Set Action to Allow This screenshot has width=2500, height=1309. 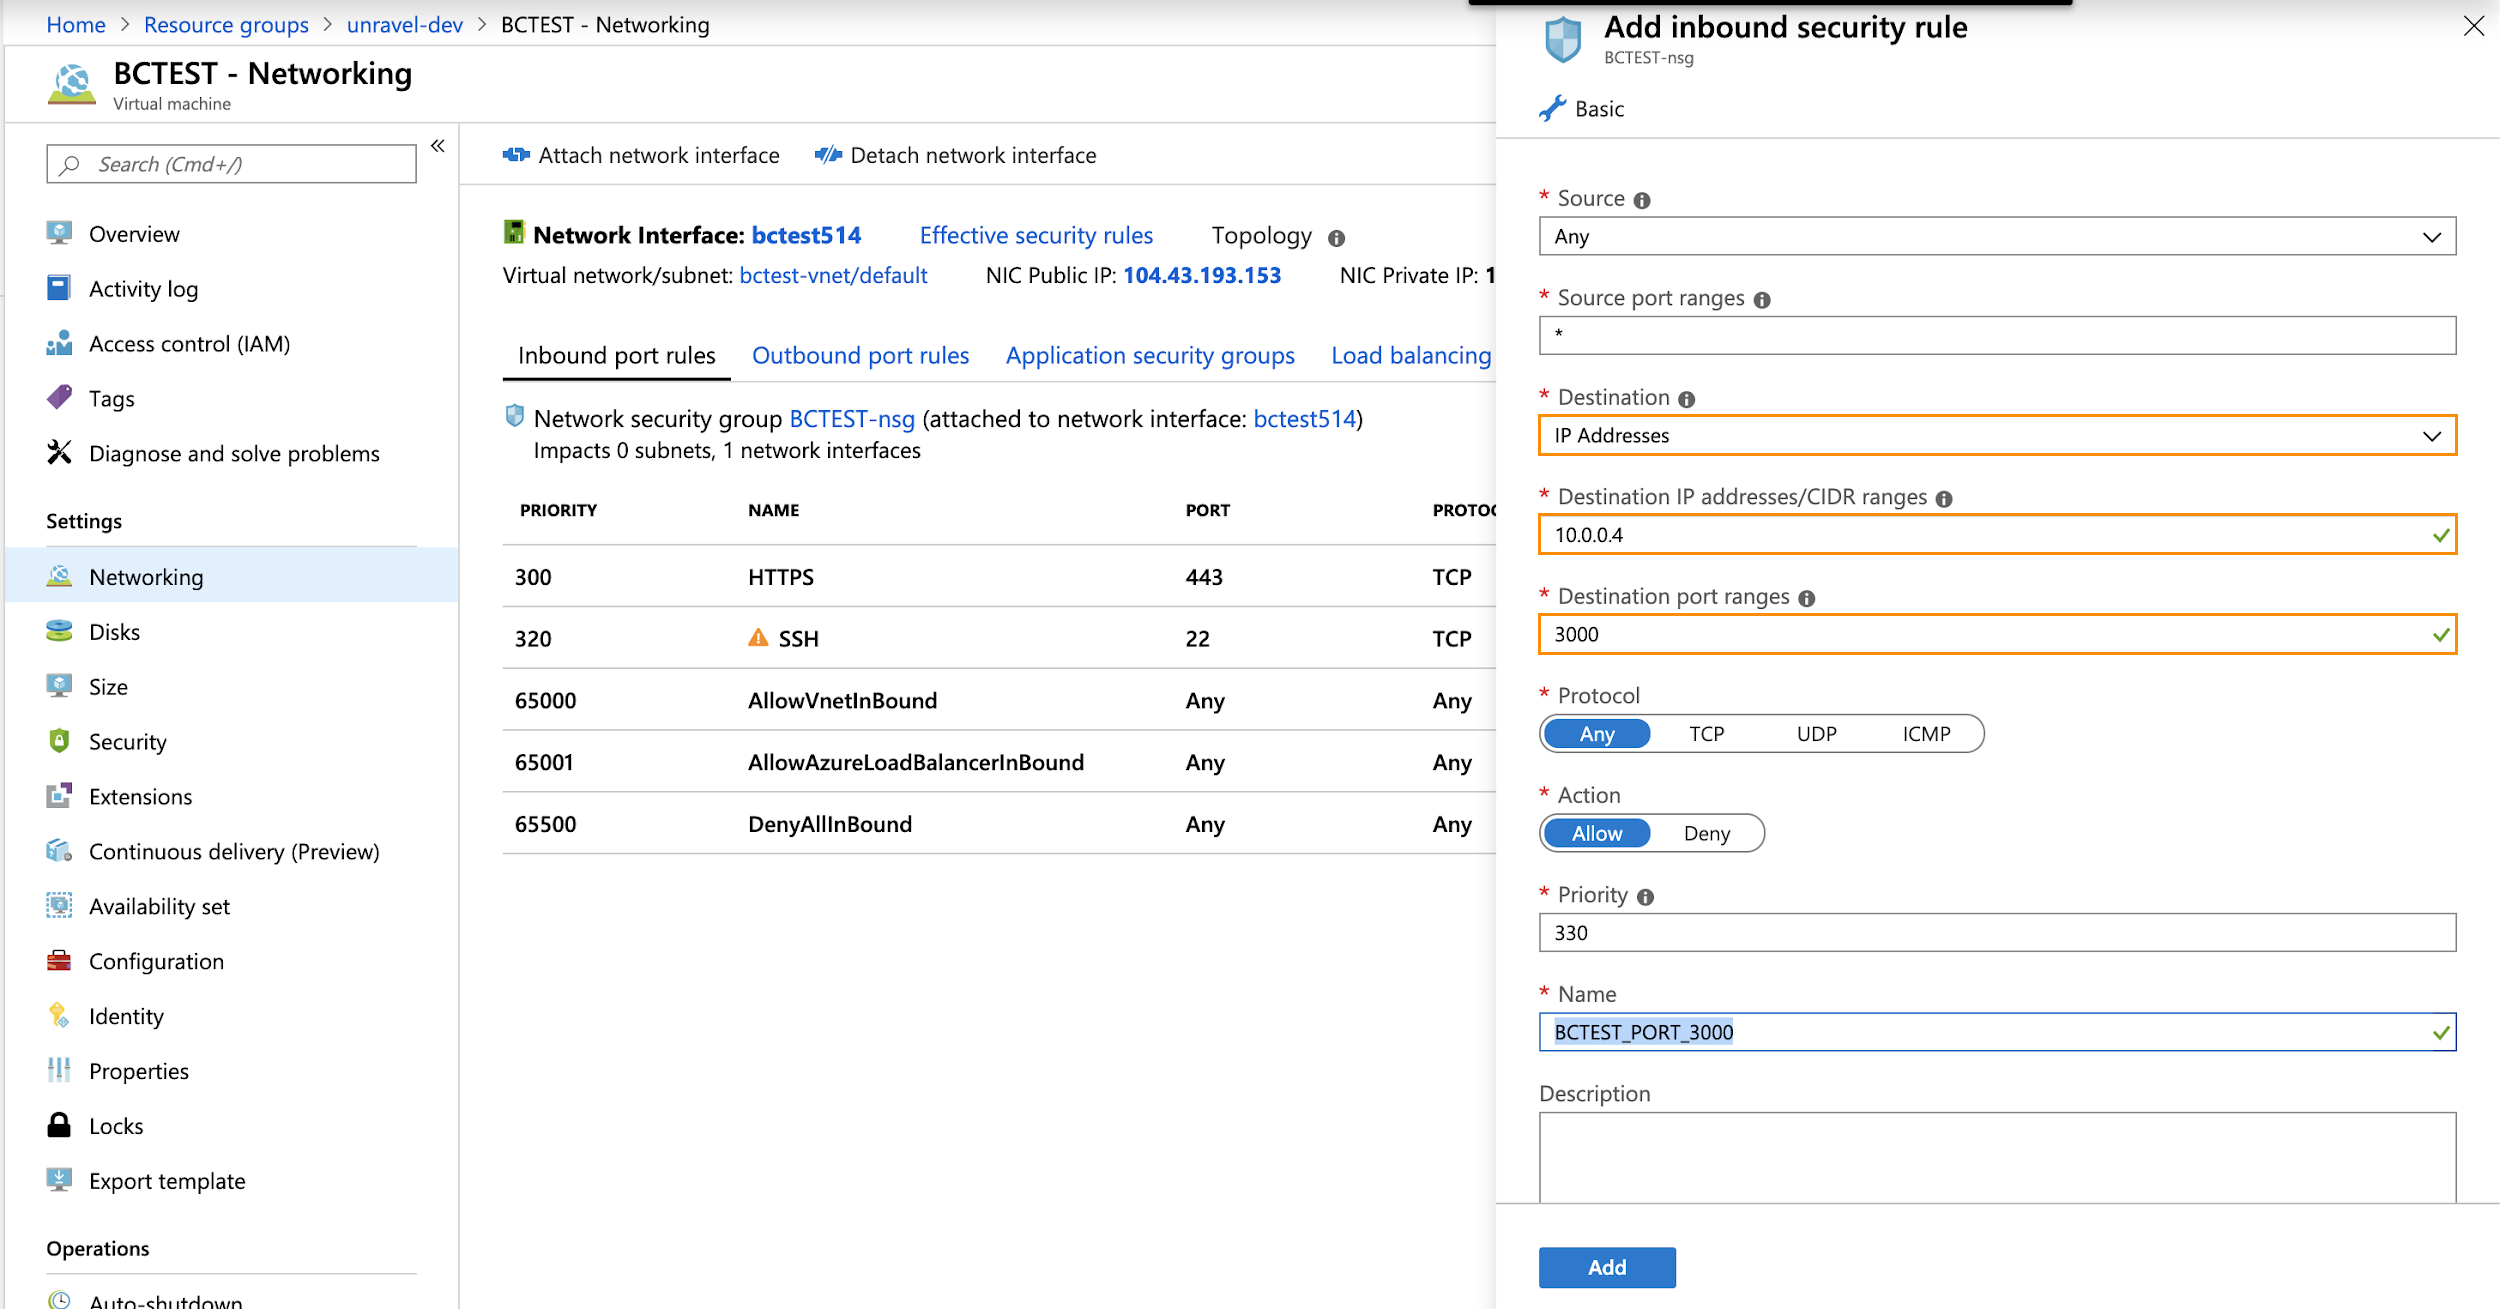point(1597,833)
